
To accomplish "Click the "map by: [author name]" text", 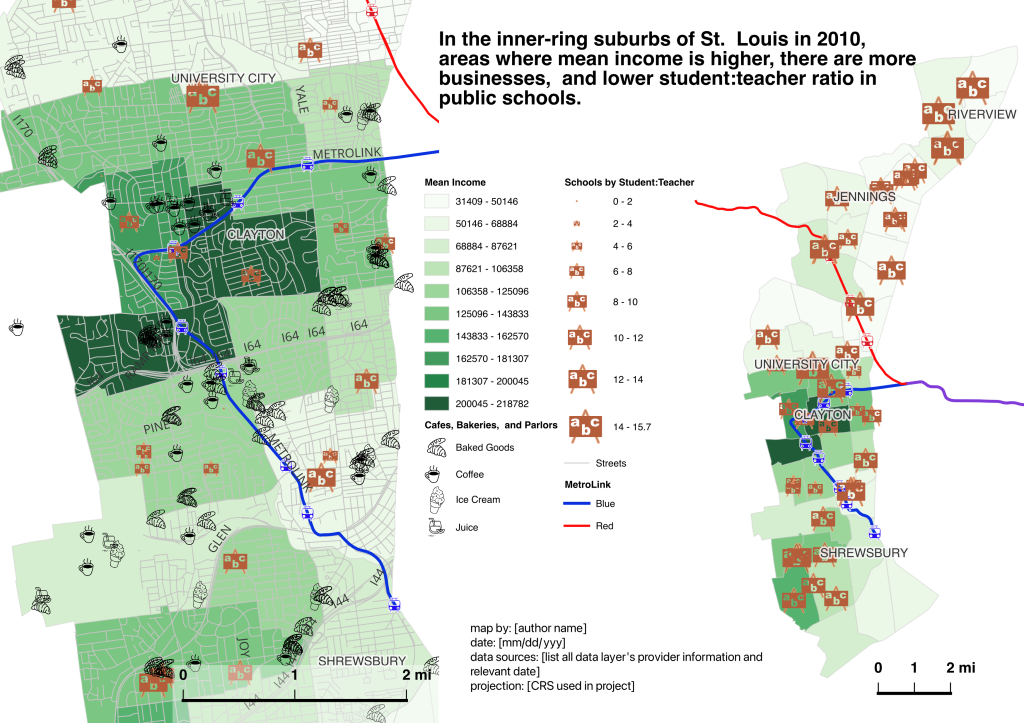I will [528, 628].
